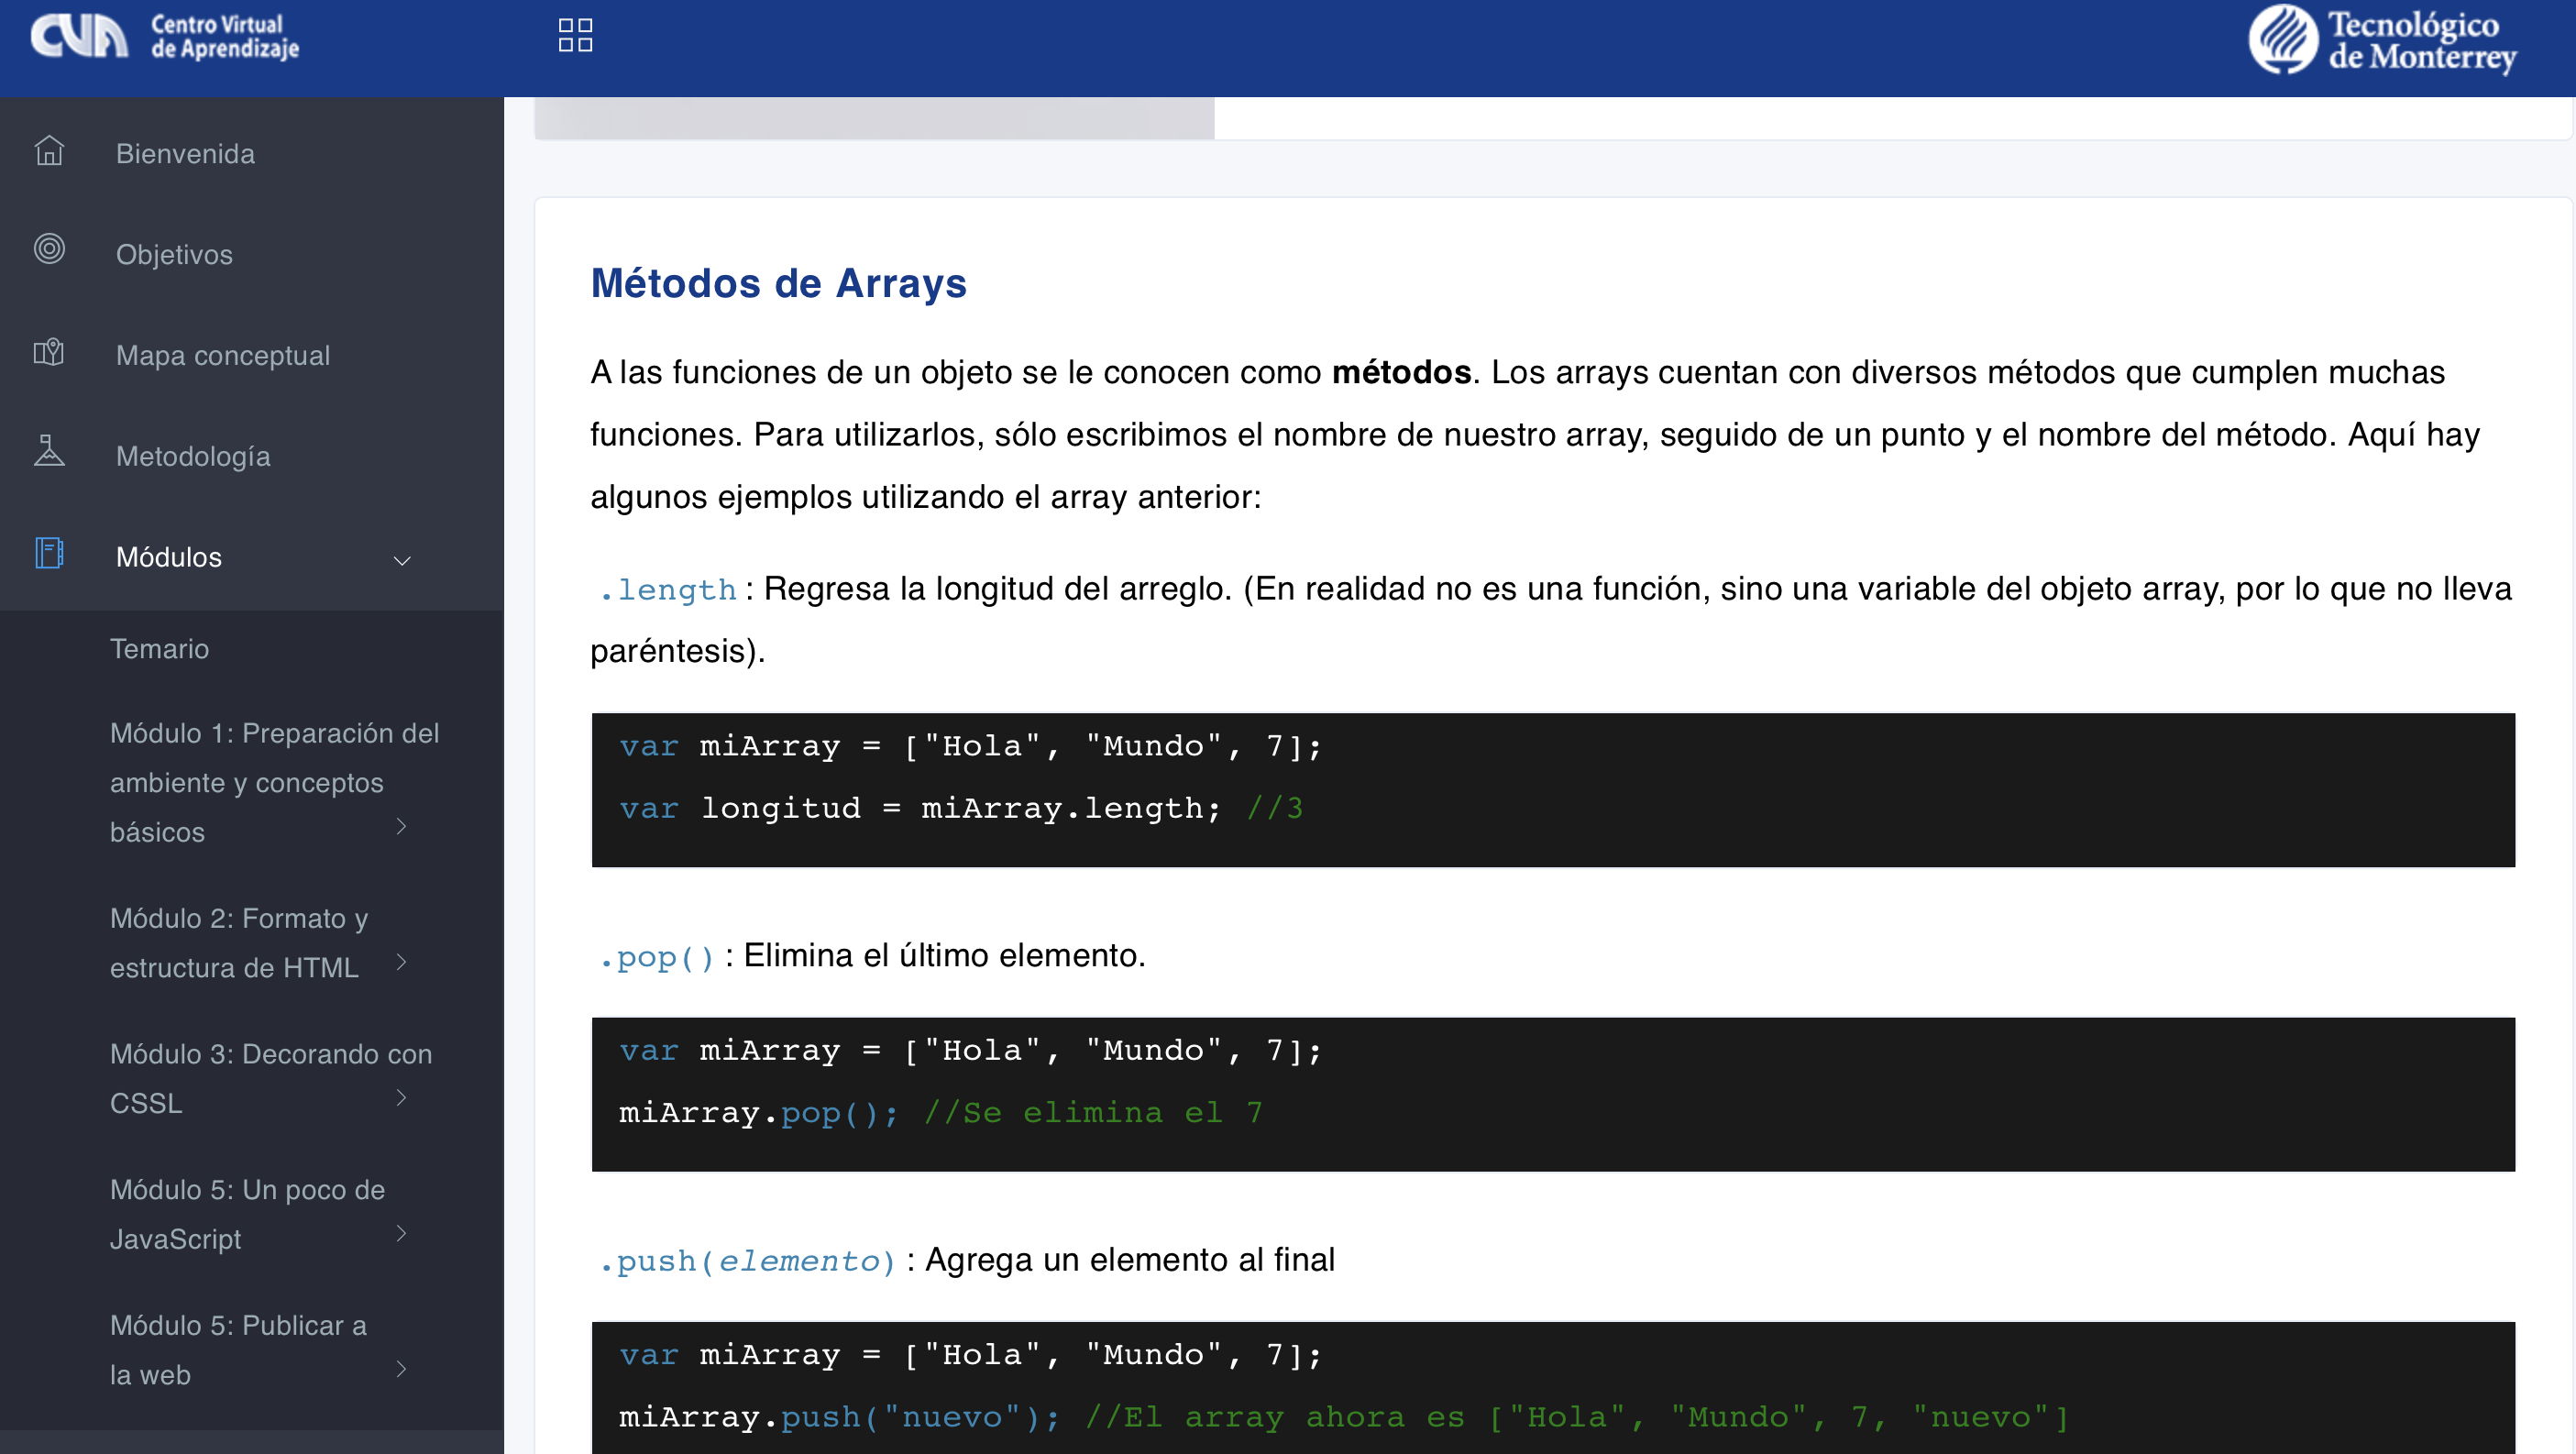This screenshot has height=1454, width=2576.
Task: Expand the JavaScript module using its arrow
Action: 401,1234
